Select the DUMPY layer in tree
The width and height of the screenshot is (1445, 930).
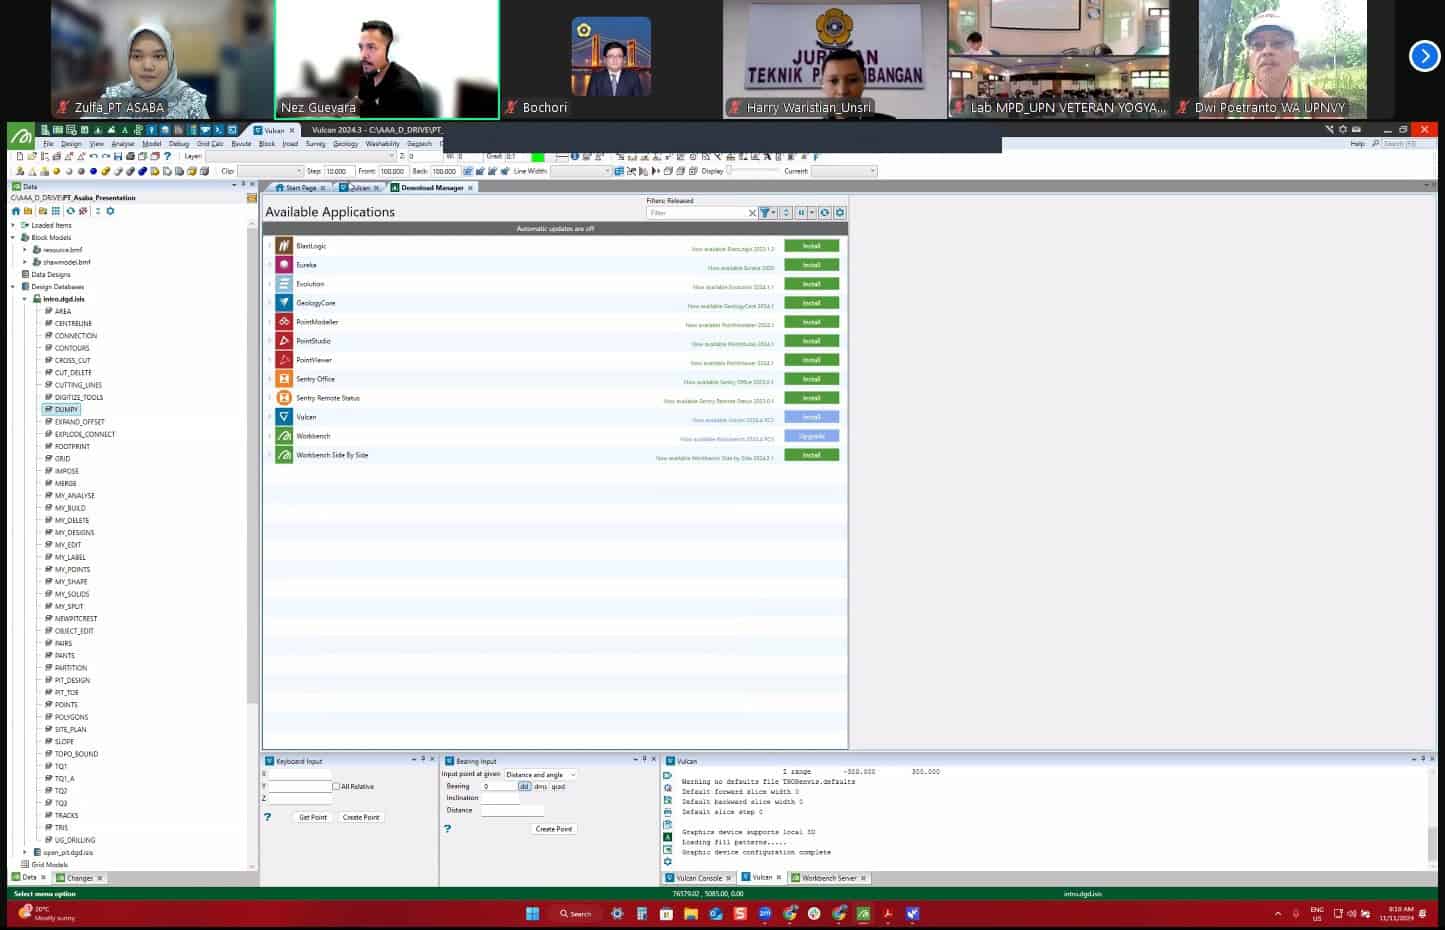click(x=66, y=410)
